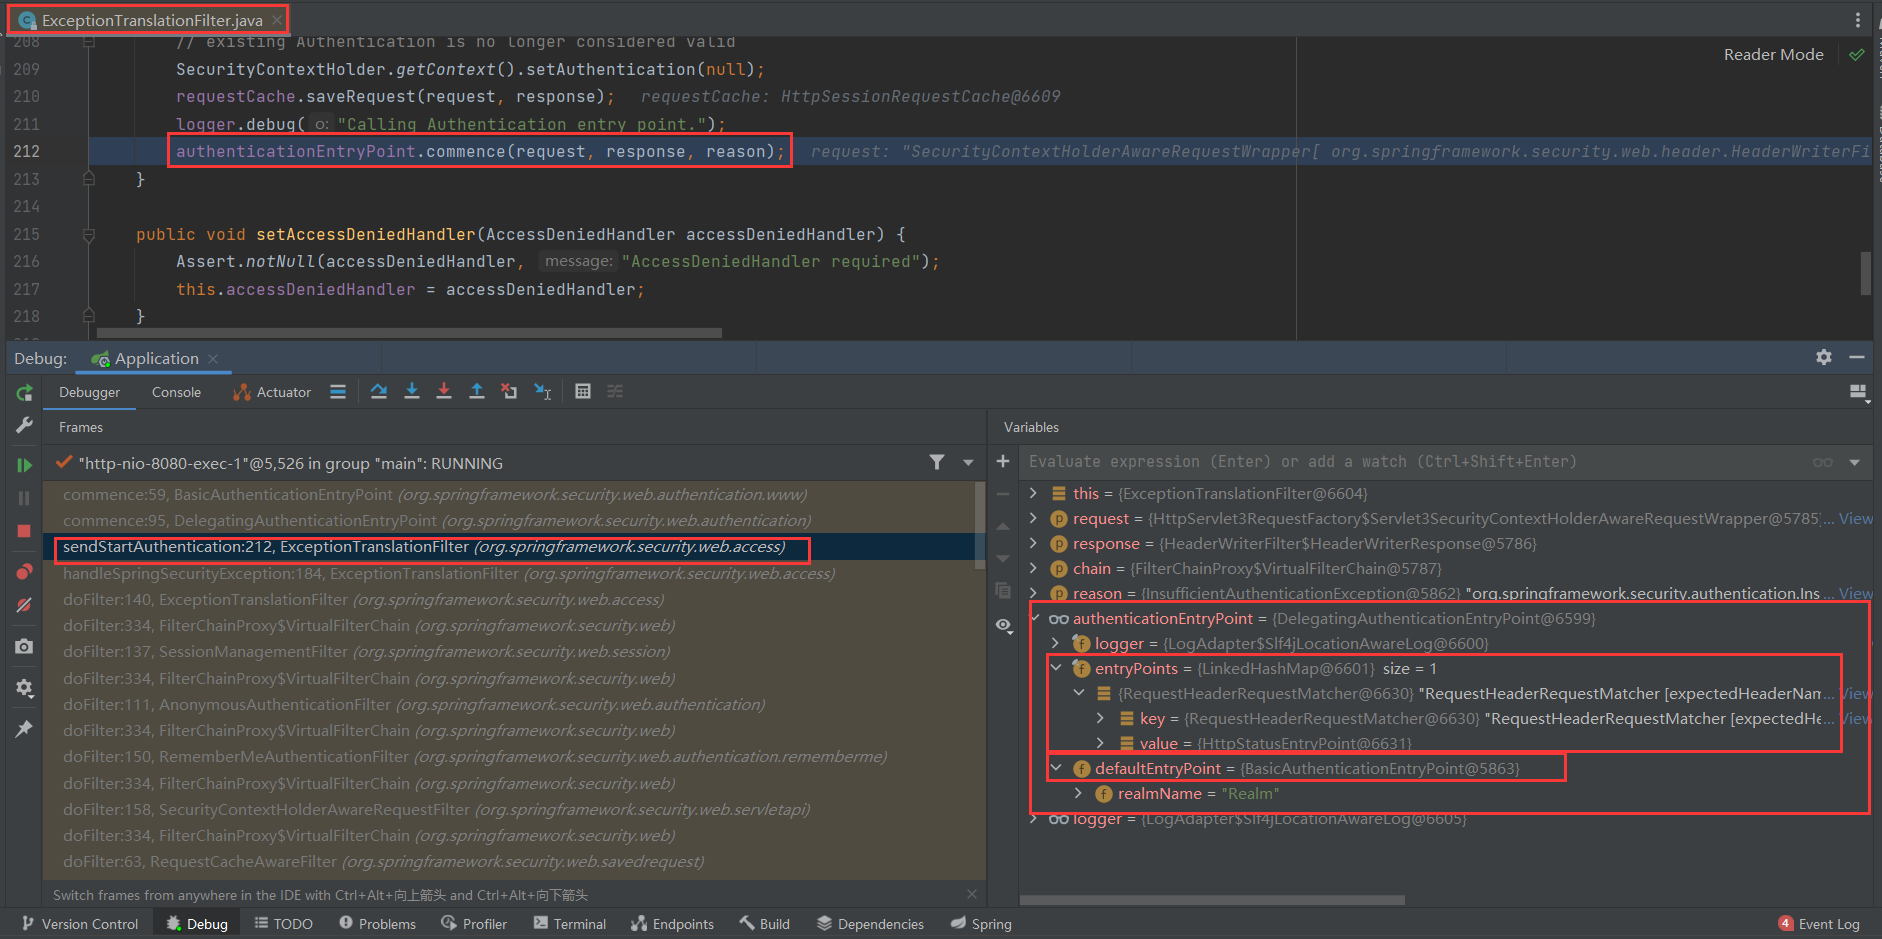Collapse the defaultEntryPoint node

(1056, 768)
